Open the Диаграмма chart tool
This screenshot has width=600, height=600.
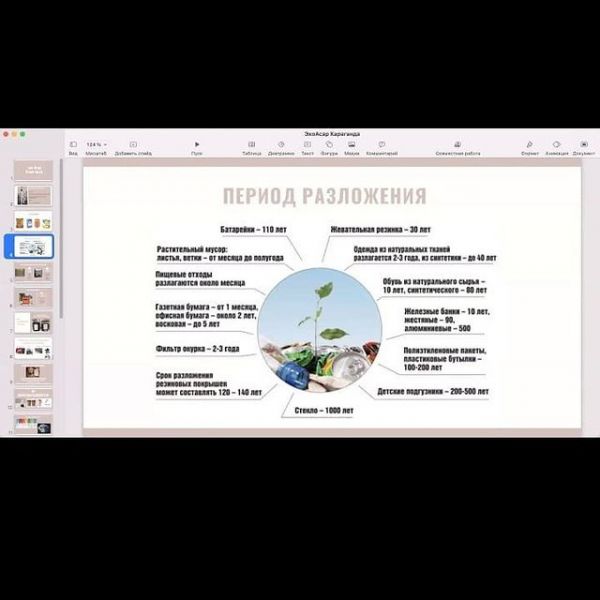click(283, 145)
